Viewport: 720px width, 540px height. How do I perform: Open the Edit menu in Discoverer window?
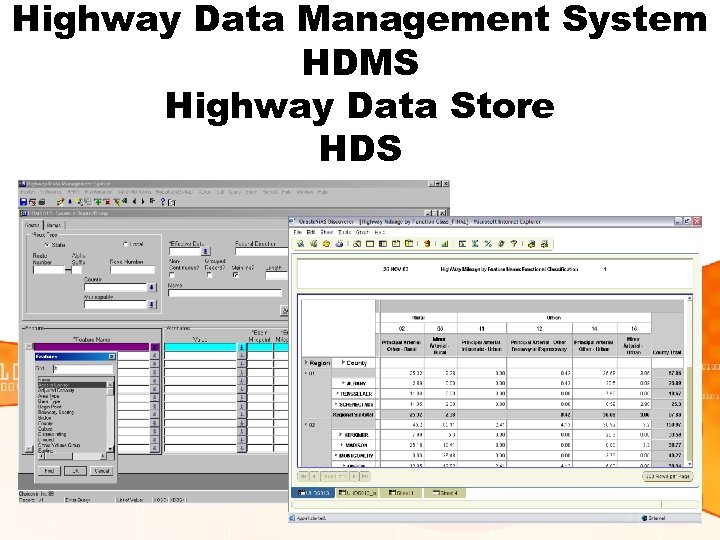(311, 232)
